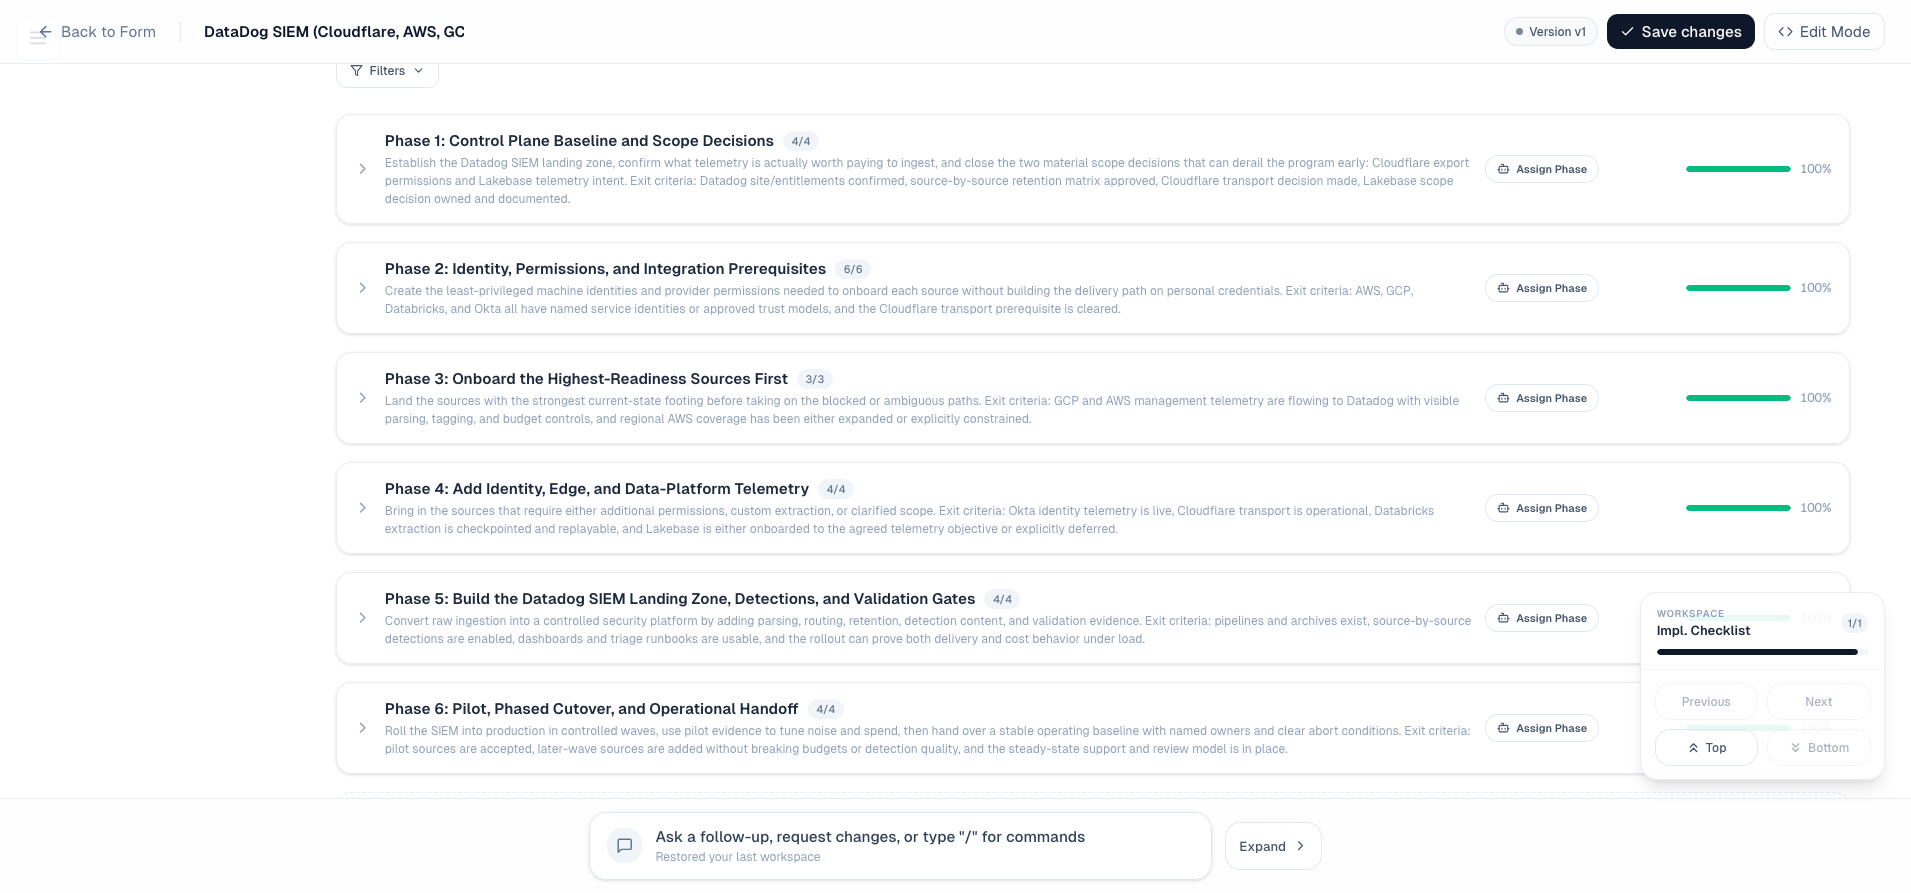
Task: Click Save changes button
Action: click(1680, 32)
